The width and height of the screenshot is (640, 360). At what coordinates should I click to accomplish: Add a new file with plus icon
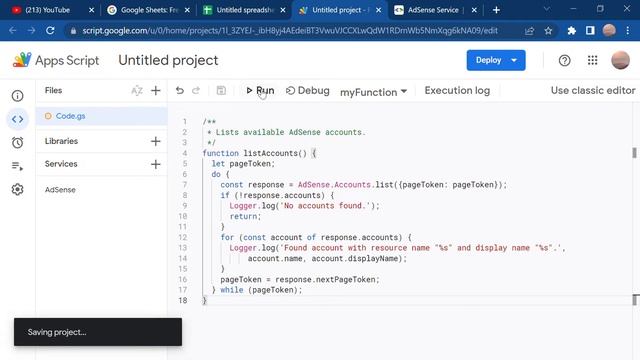pos(156,91)
